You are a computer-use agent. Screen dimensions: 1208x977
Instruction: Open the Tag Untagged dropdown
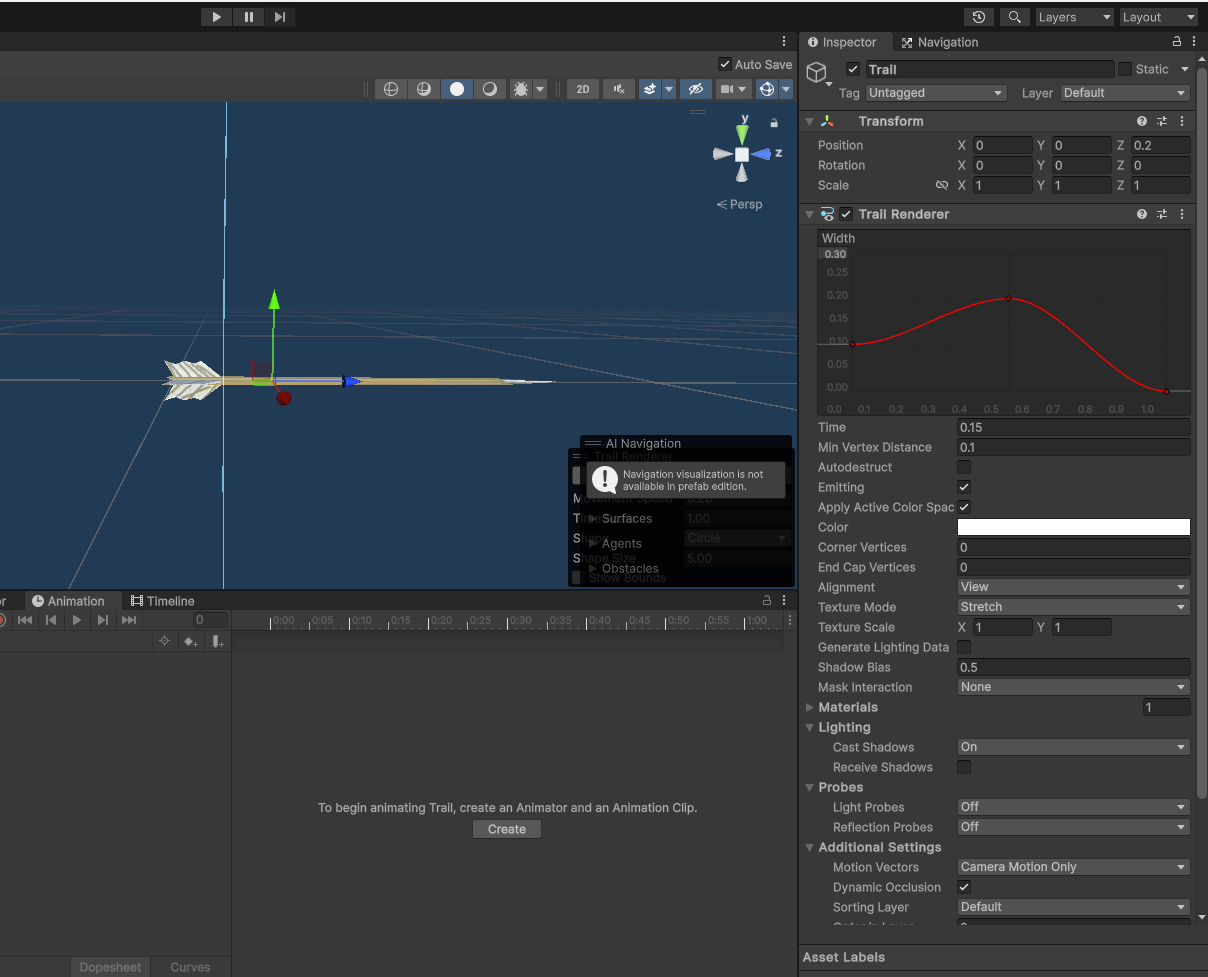[935, 93]
